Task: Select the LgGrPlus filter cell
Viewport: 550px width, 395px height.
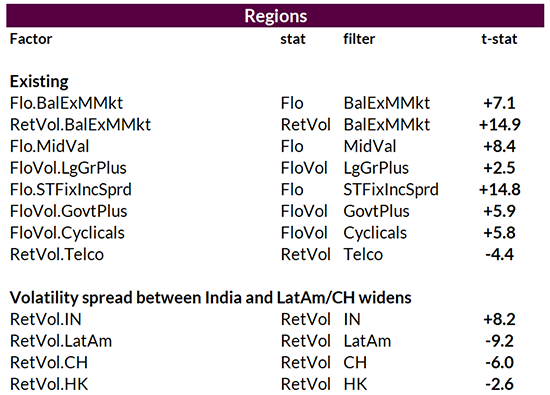Action: click(x=376, y=168)
